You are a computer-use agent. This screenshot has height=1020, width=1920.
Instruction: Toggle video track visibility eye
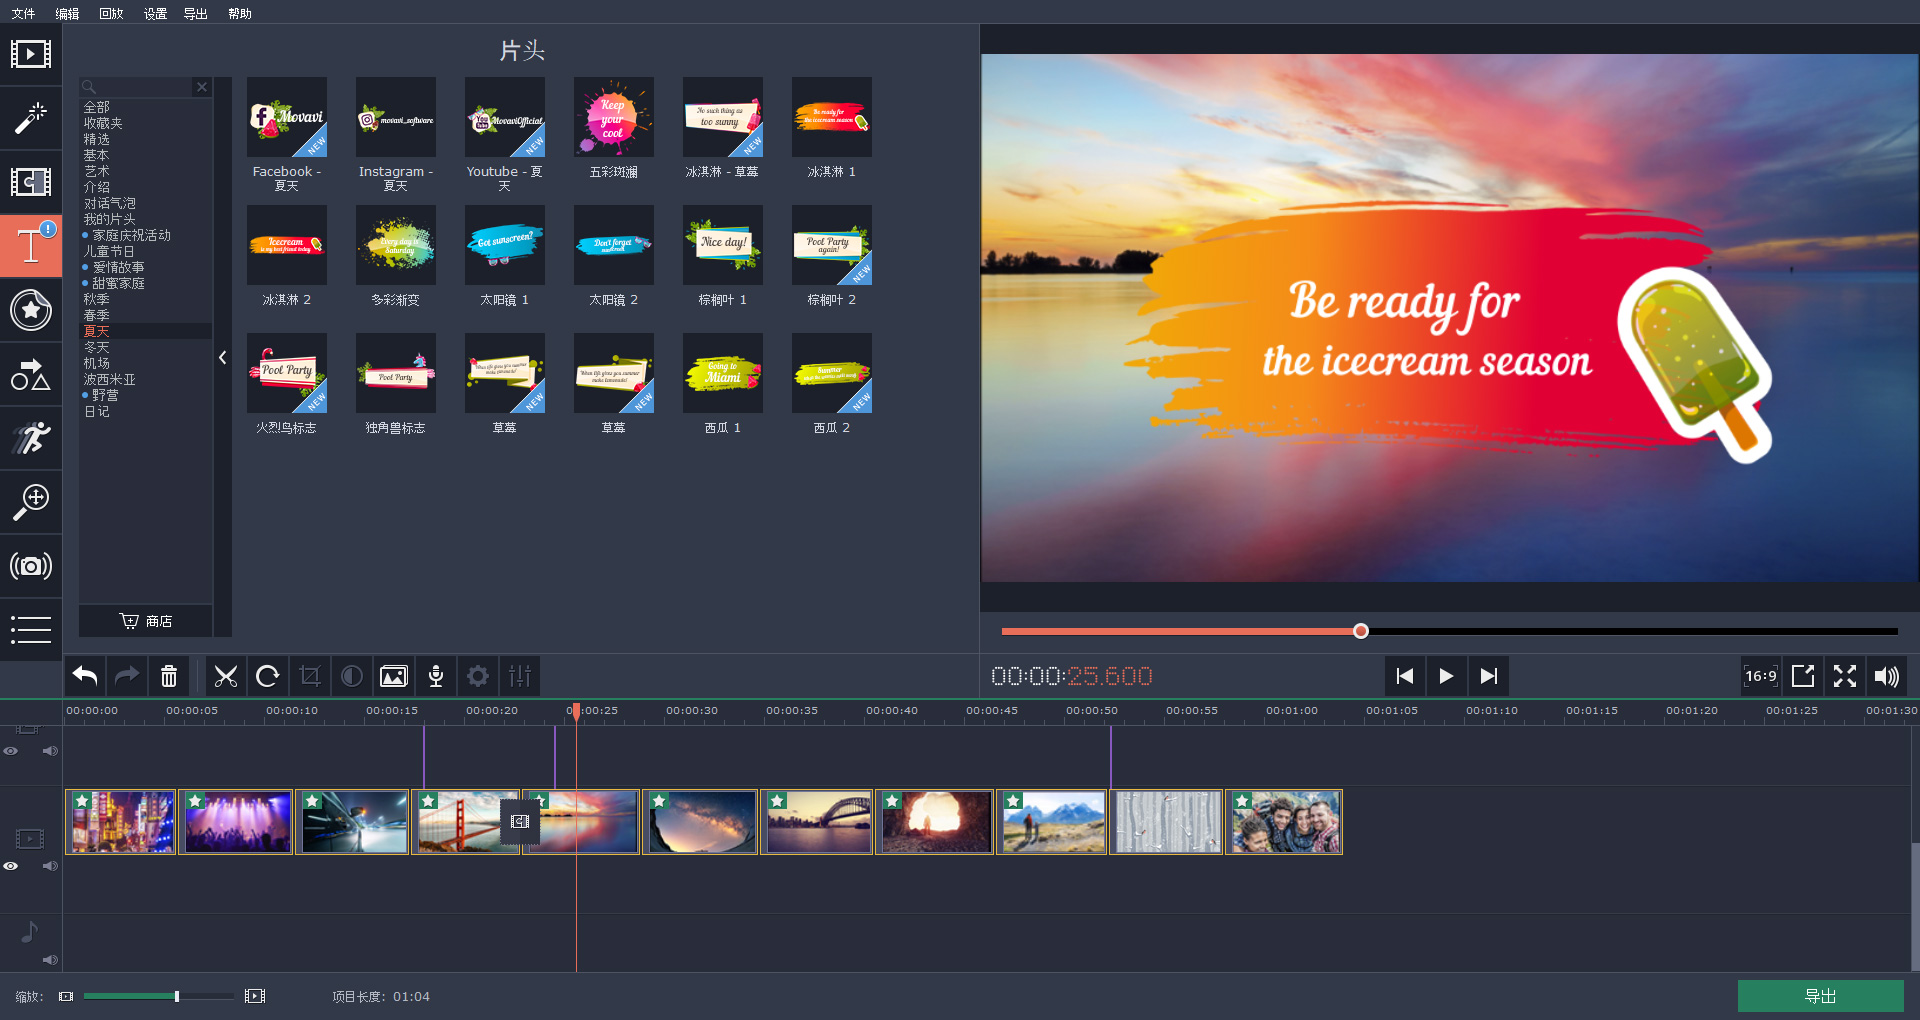[x=11, y=866]
